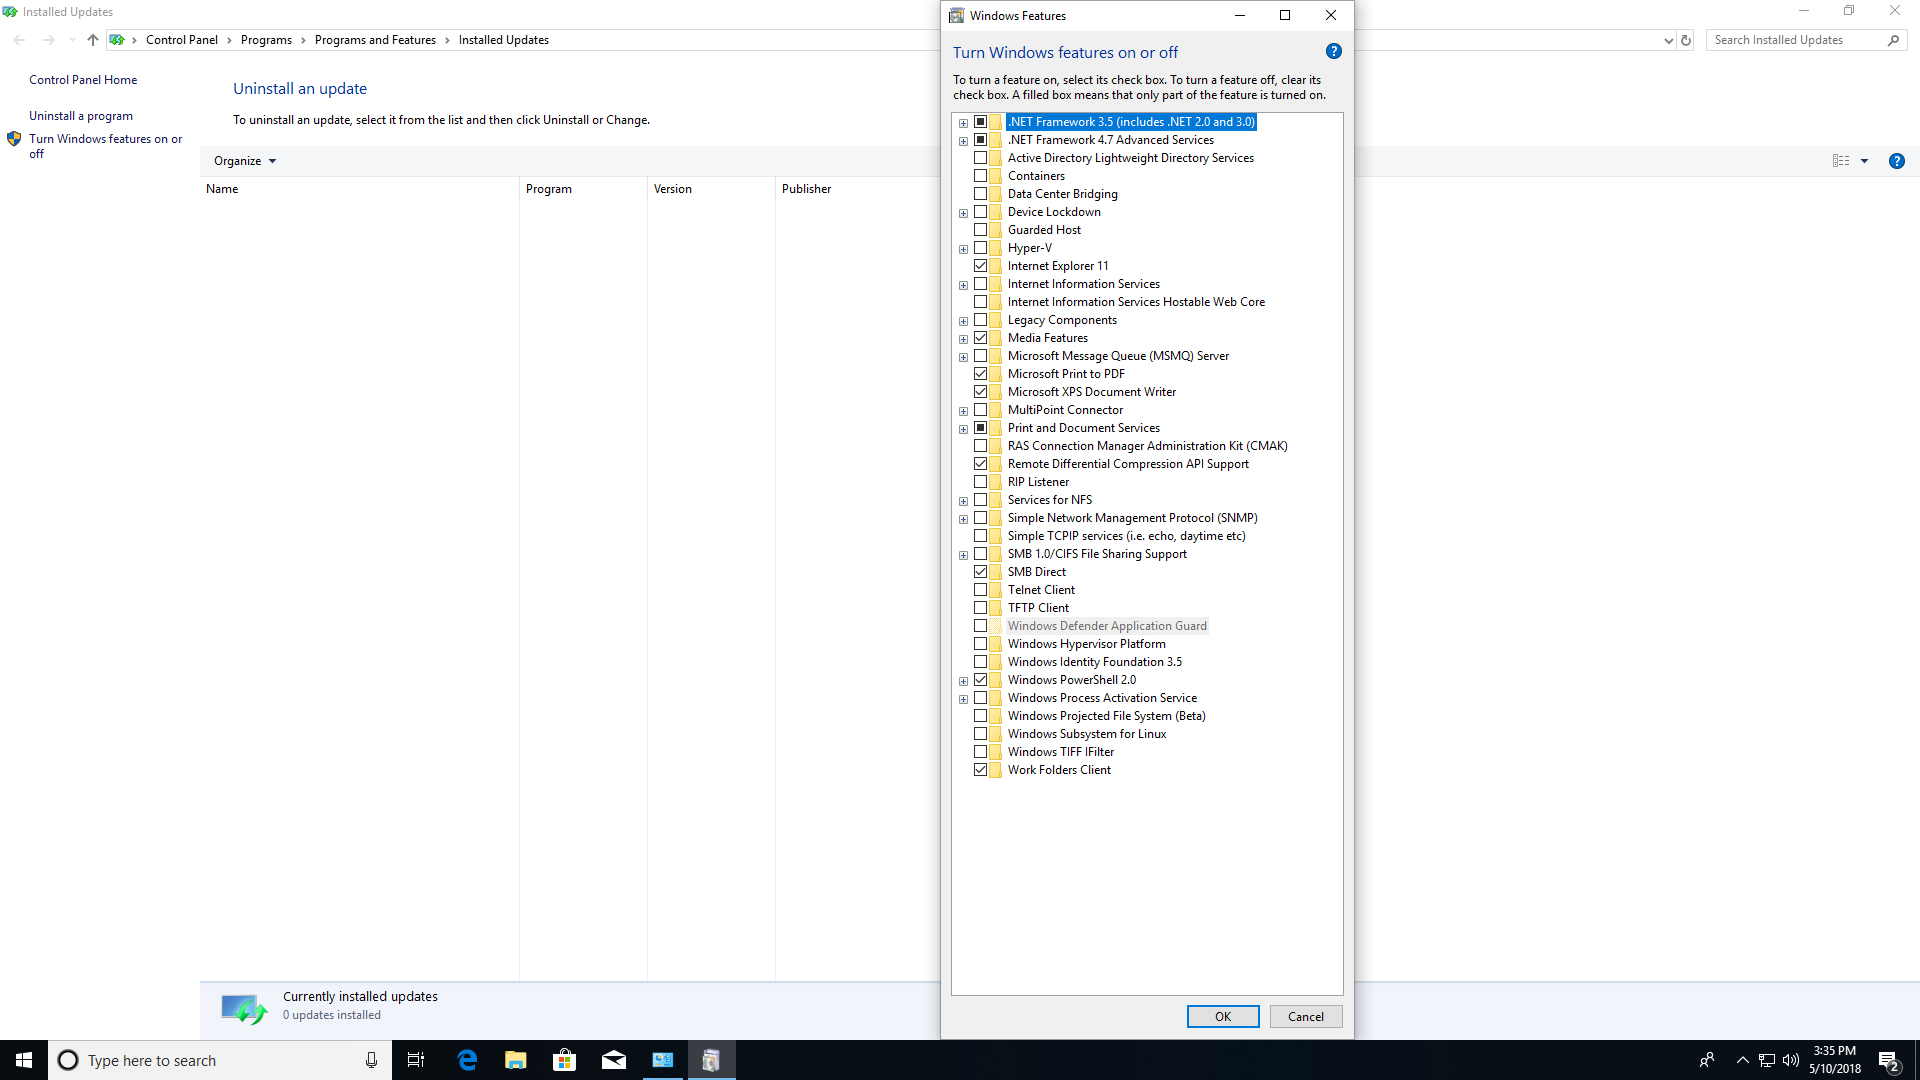Viewport: 1920px width, 1080px height.
Task: Click the back navigation arrow
Action: (x=20, y=40)
